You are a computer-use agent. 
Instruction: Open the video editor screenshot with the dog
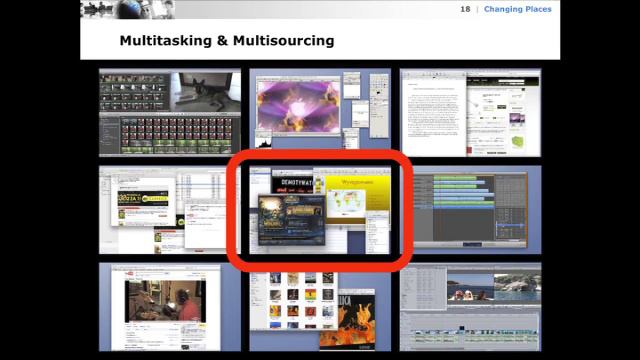[170, 113]
